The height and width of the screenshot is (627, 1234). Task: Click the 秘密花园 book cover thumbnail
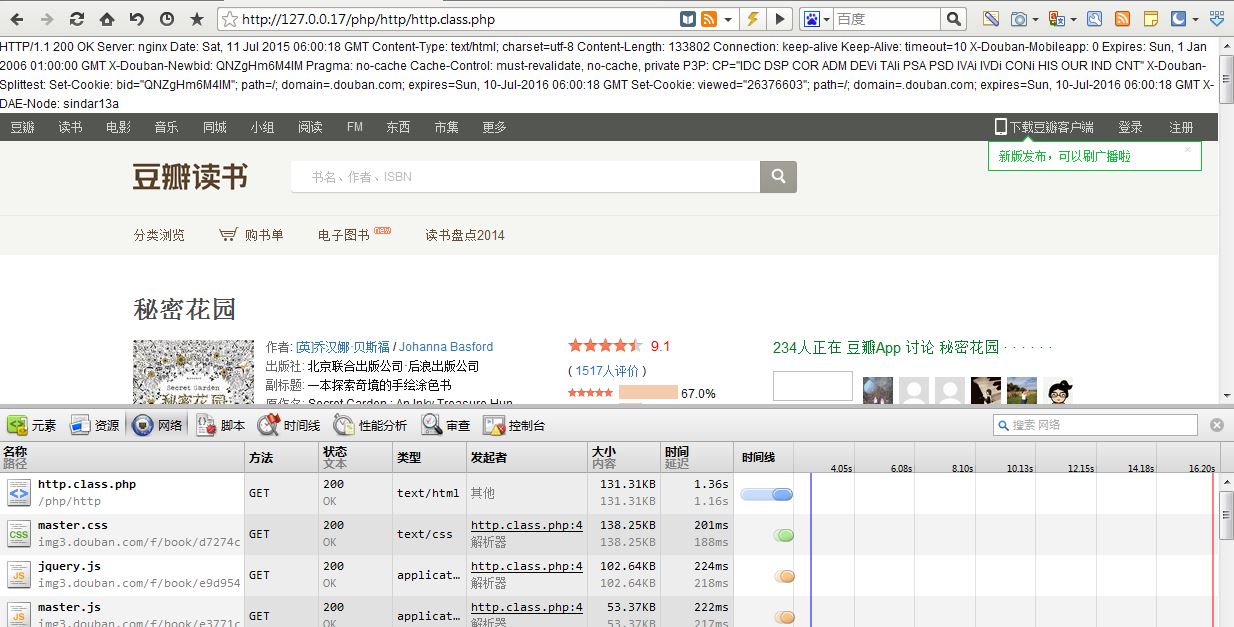pos(194,372)
